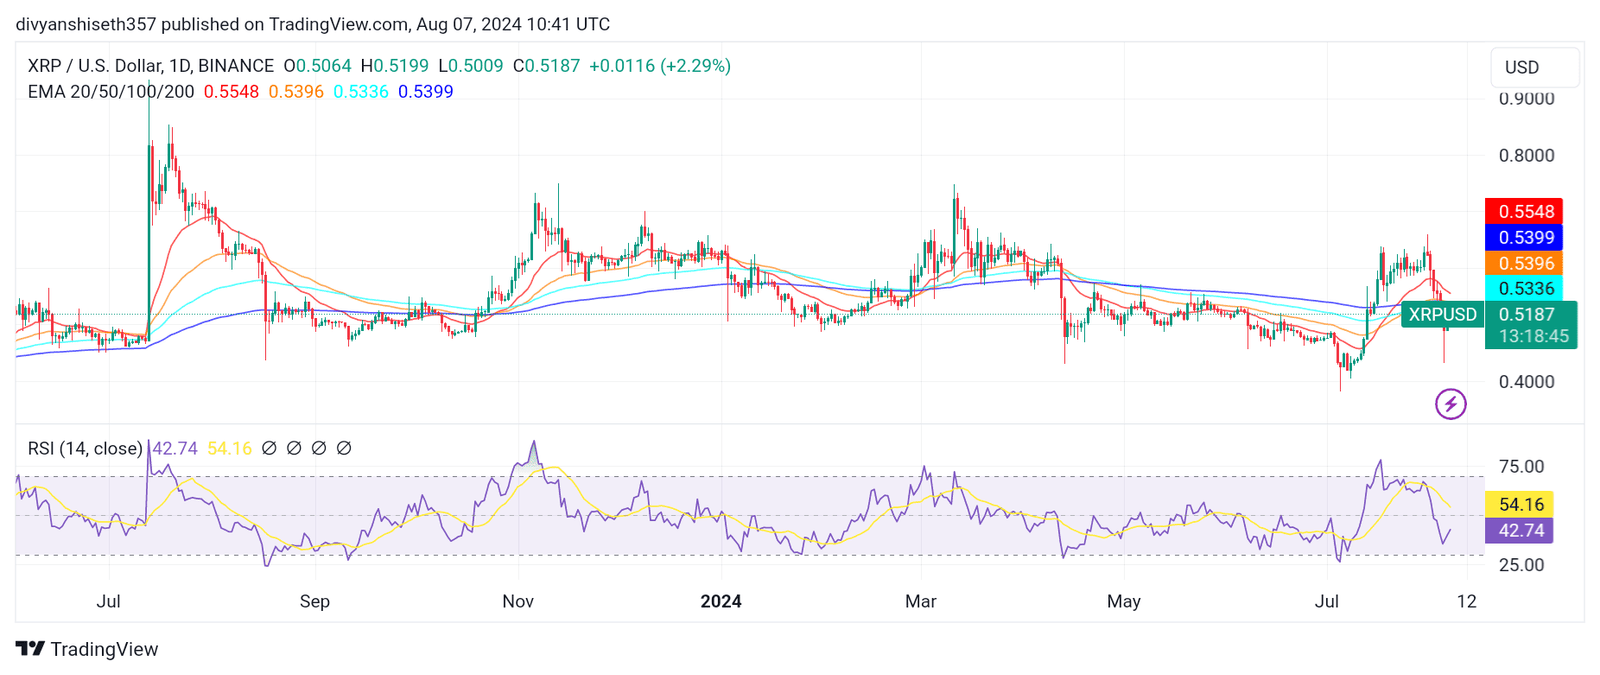Click the 2024 marker on time axis

[721, 601]
